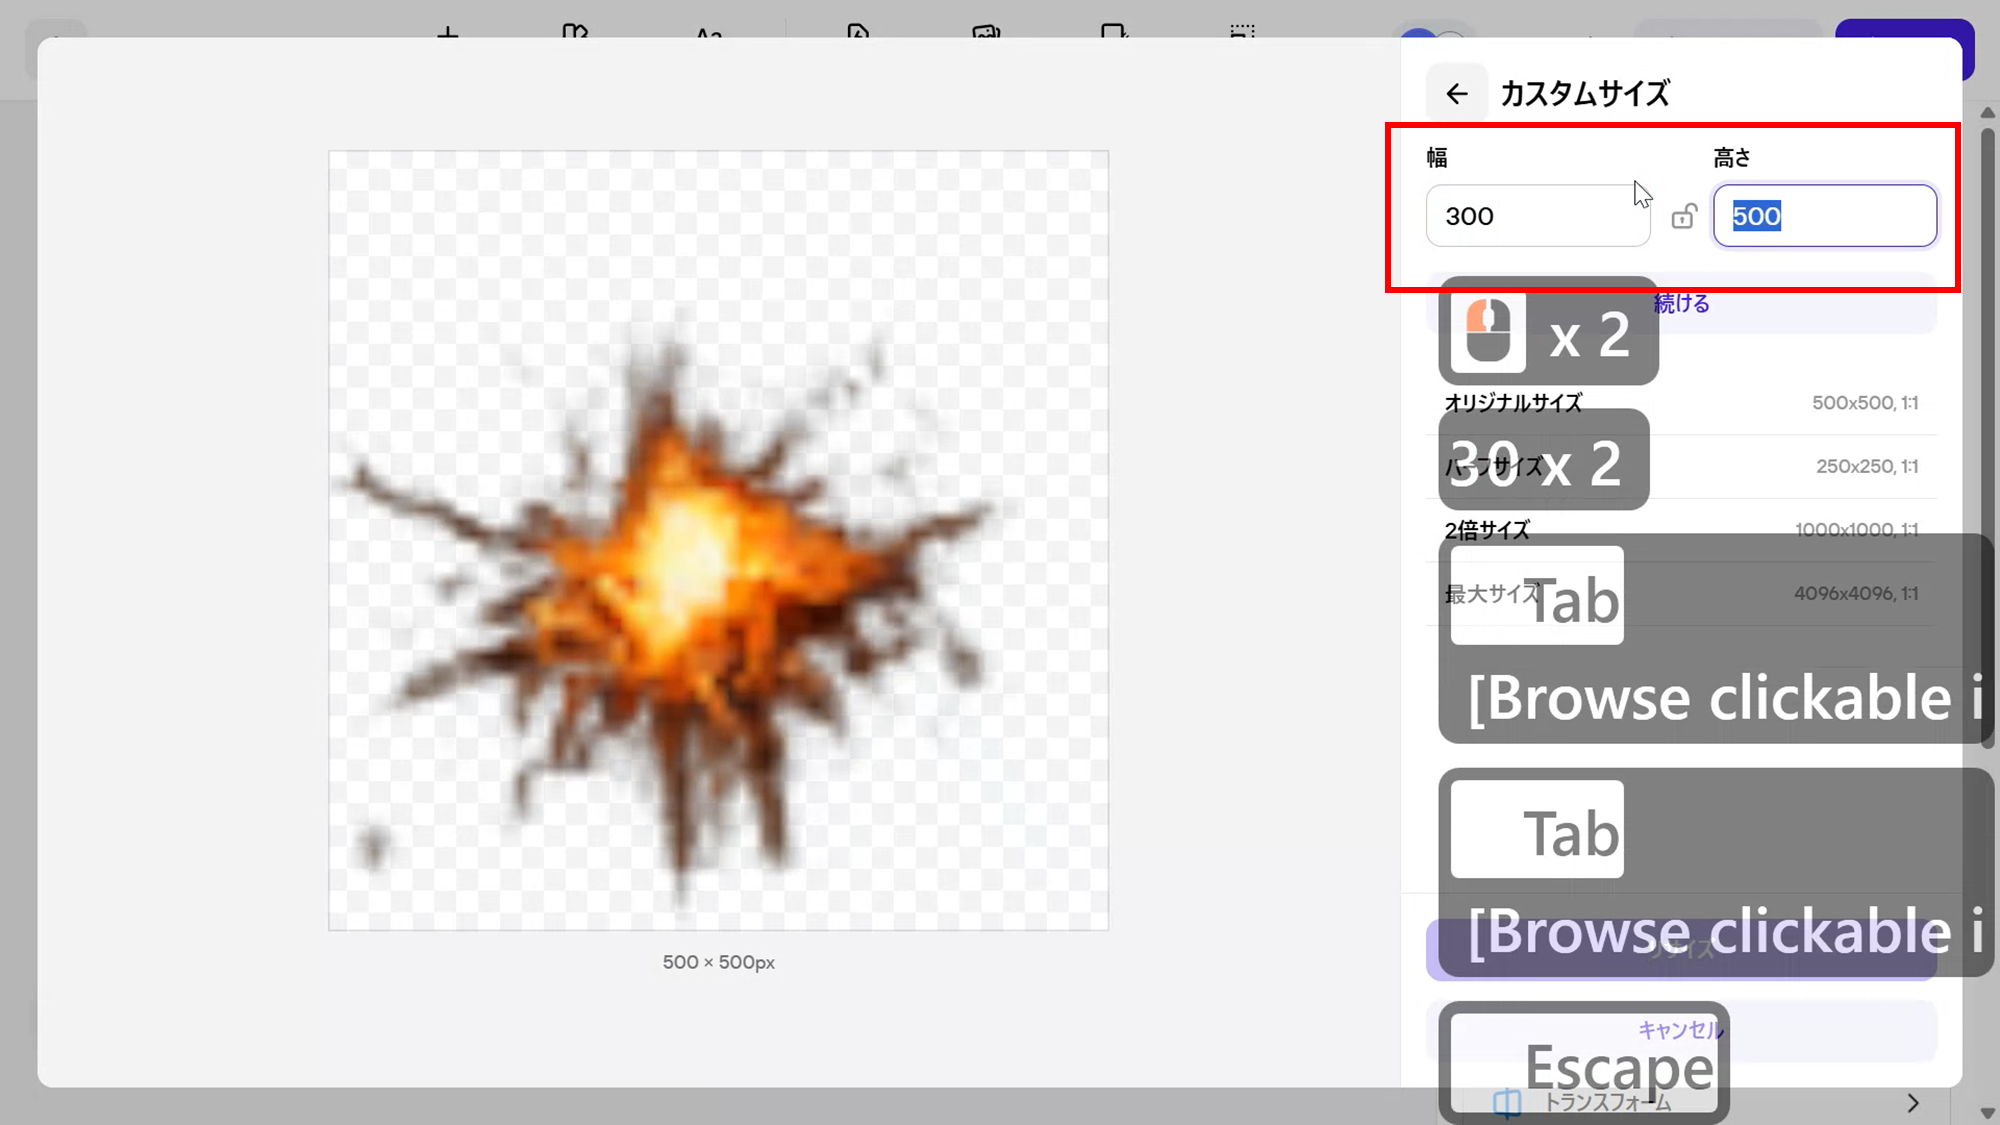Image resolution: width=2000 pixels, height=1125 pixels.
Task: Click the 高さ height input field
Action: pos(1825,216)
